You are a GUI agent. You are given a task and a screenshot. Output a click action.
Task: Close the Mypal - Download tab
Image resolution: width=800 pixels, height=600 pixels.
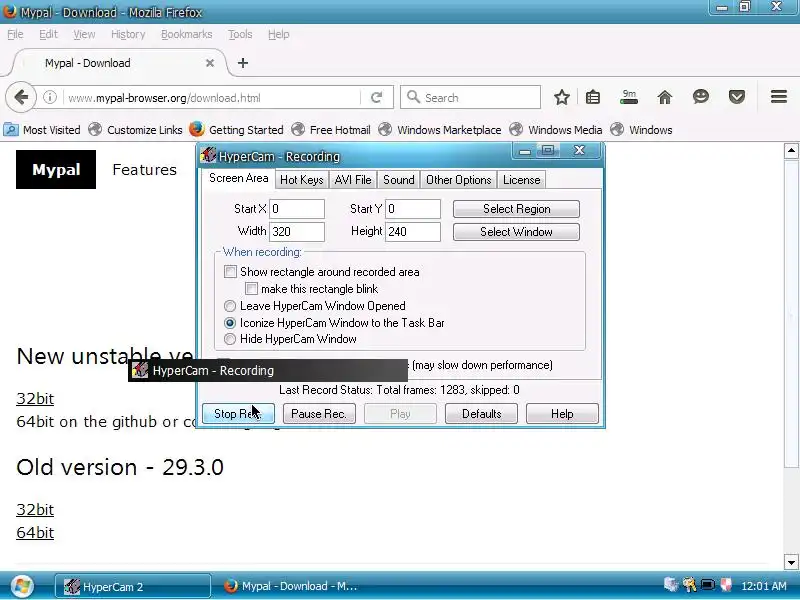[210, 63]
